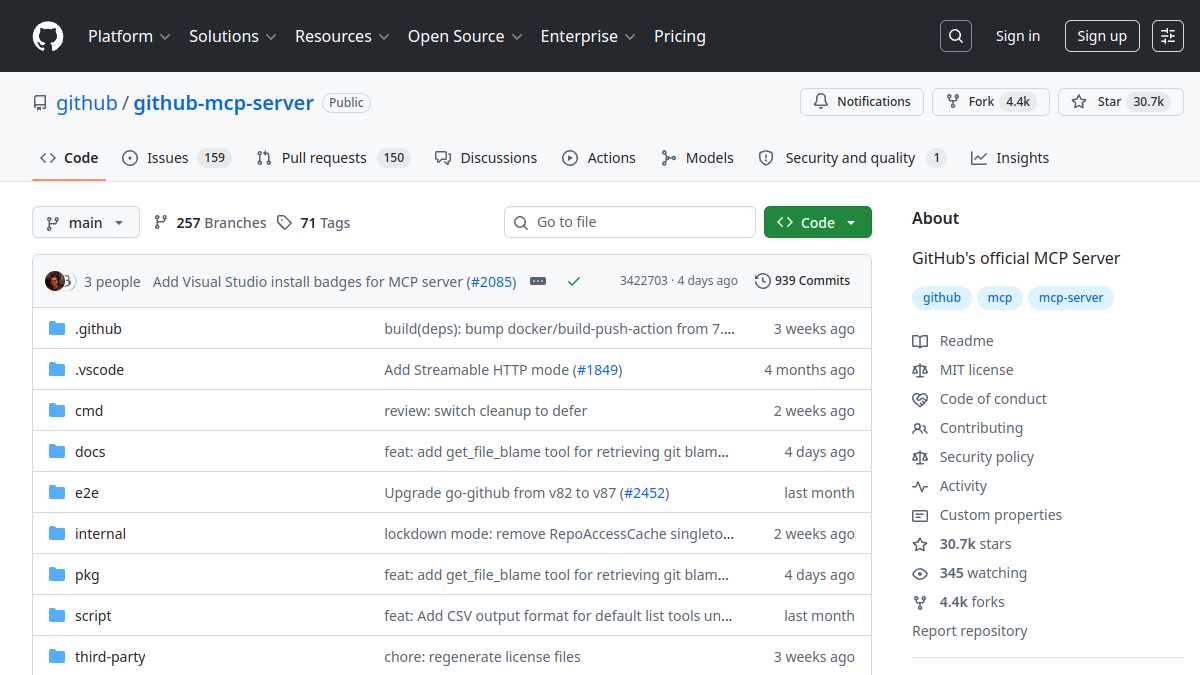Click the Sign up button
1200x675 pixels.
point(1102,36)
